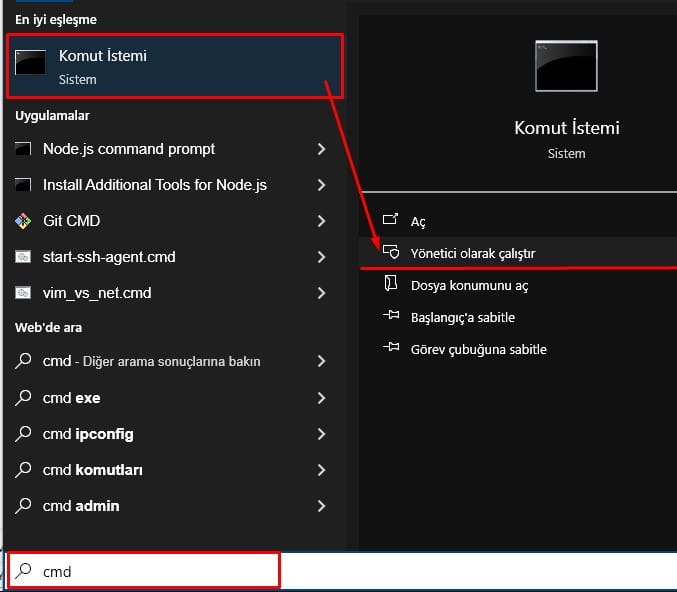This screenshot has width=677, height=592.
Task: Select Başlangıç'a sabitle option
Action: 463,317
